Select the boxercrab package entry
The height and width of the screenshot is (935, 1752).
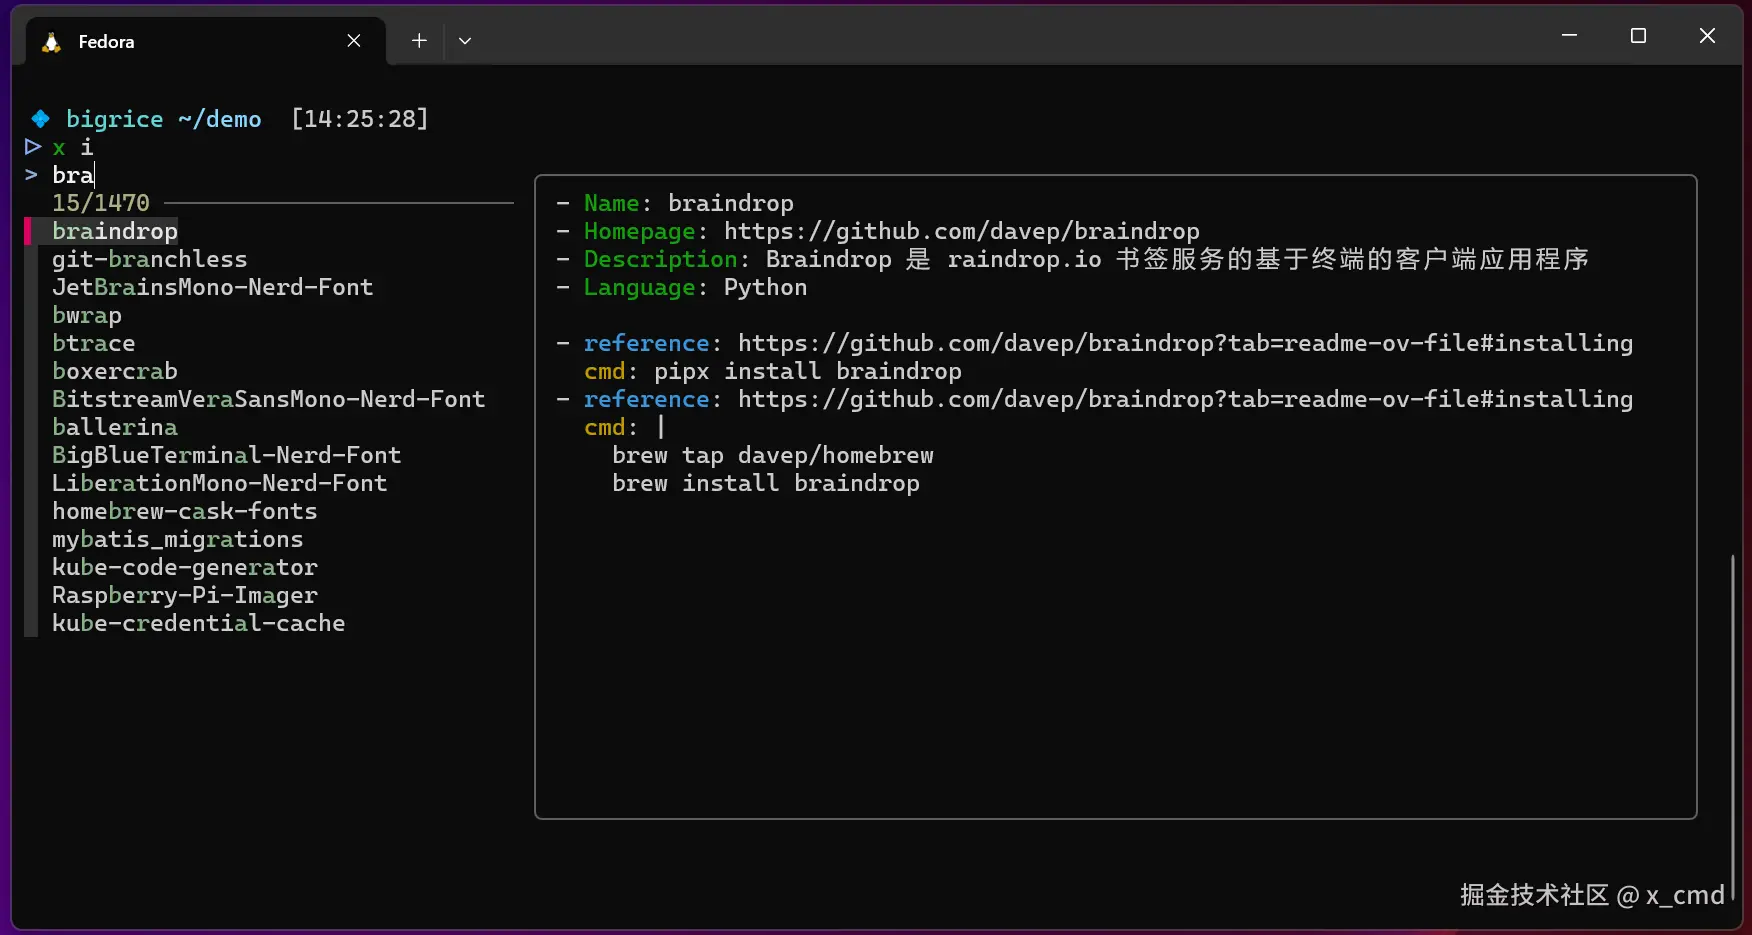pyautogui.click(x=115, y=371)
